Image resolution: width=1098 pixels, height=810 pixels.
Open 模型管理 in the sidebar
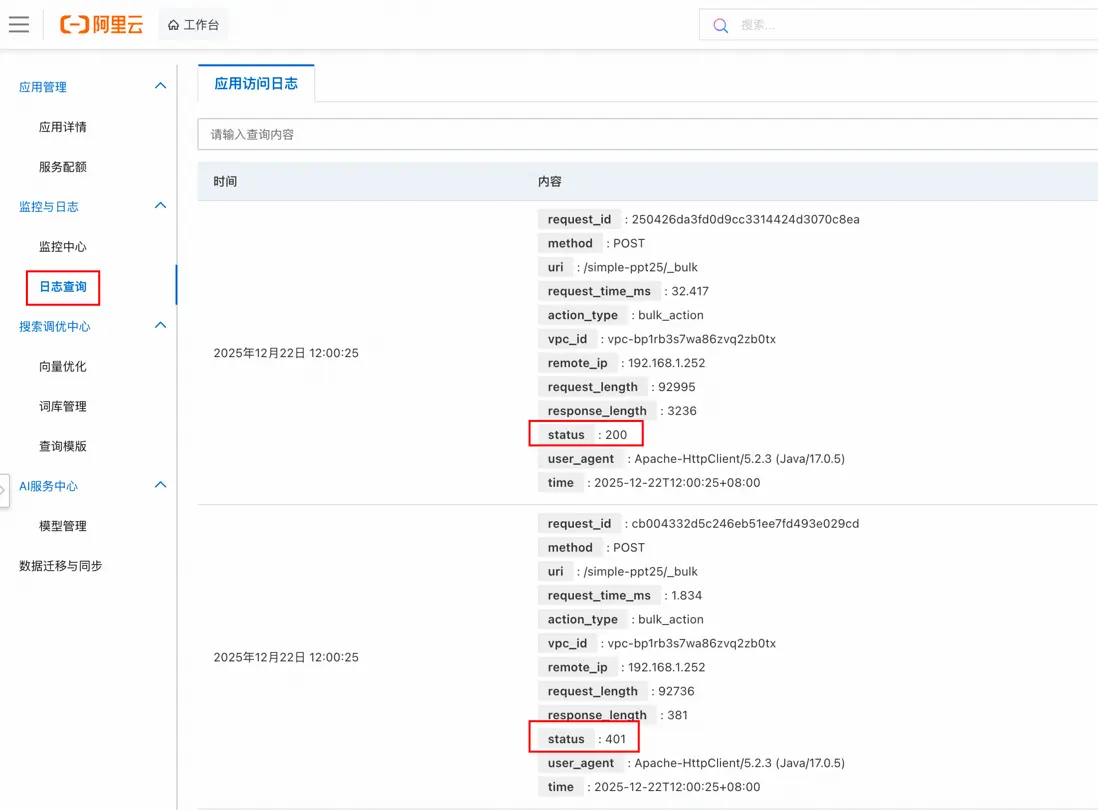pos(63,526)
